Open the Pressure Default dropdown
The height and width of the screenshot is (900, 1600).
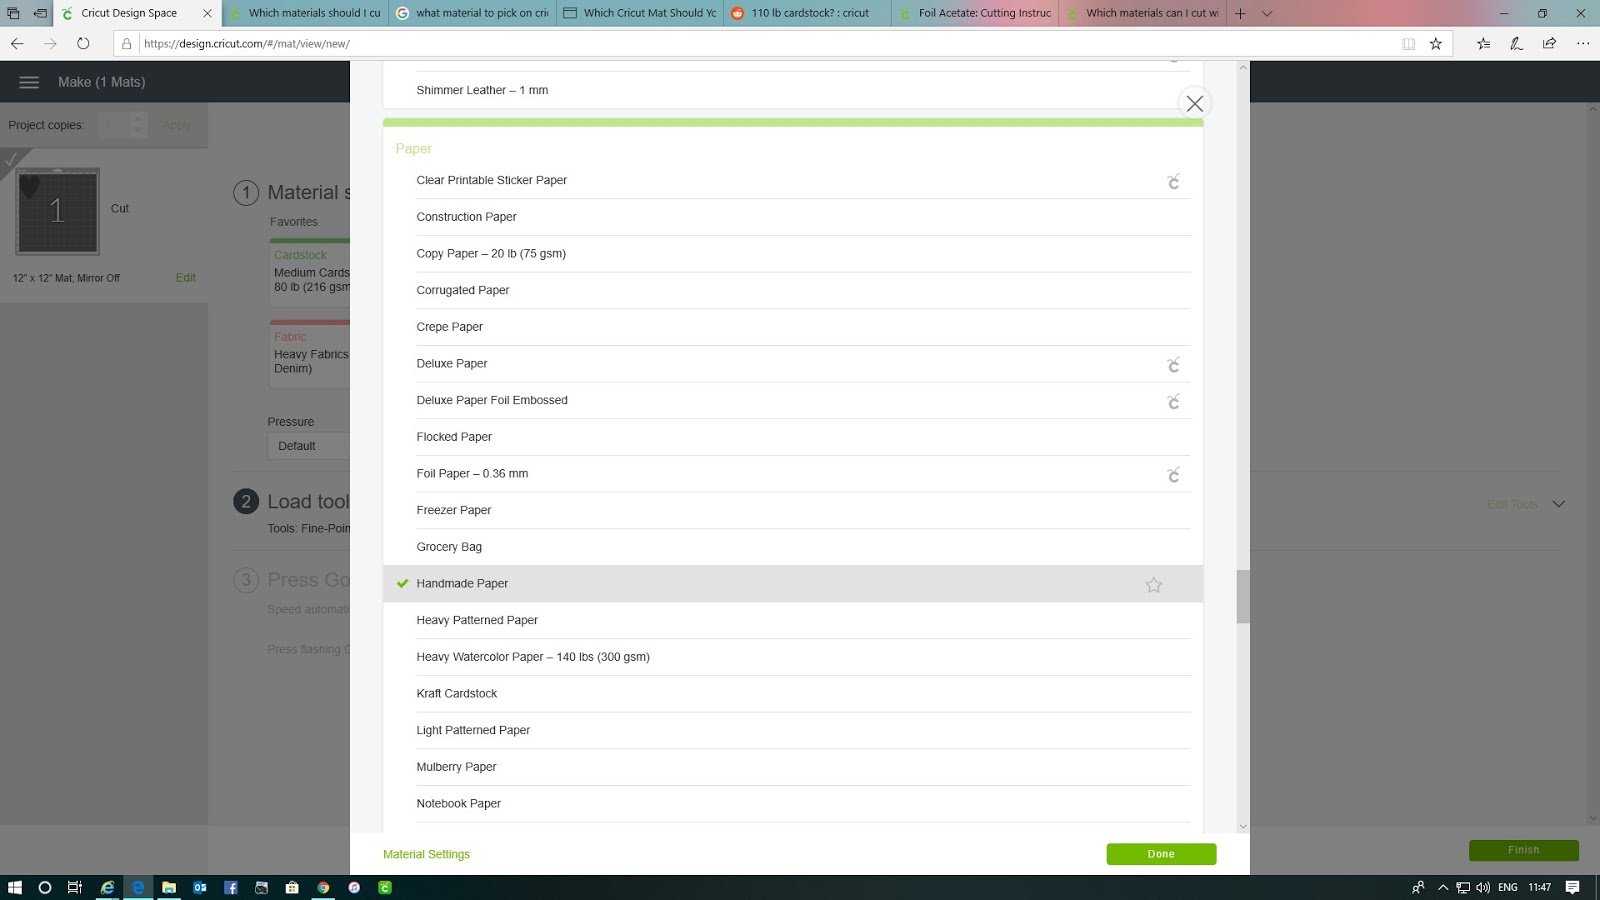(x=308, y=446)
